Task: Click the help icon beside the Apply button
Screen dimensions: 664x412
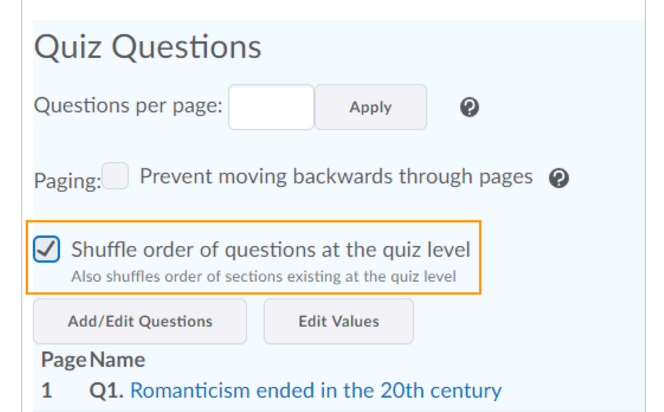Action: pyautogui.click(x=469, y=108)
